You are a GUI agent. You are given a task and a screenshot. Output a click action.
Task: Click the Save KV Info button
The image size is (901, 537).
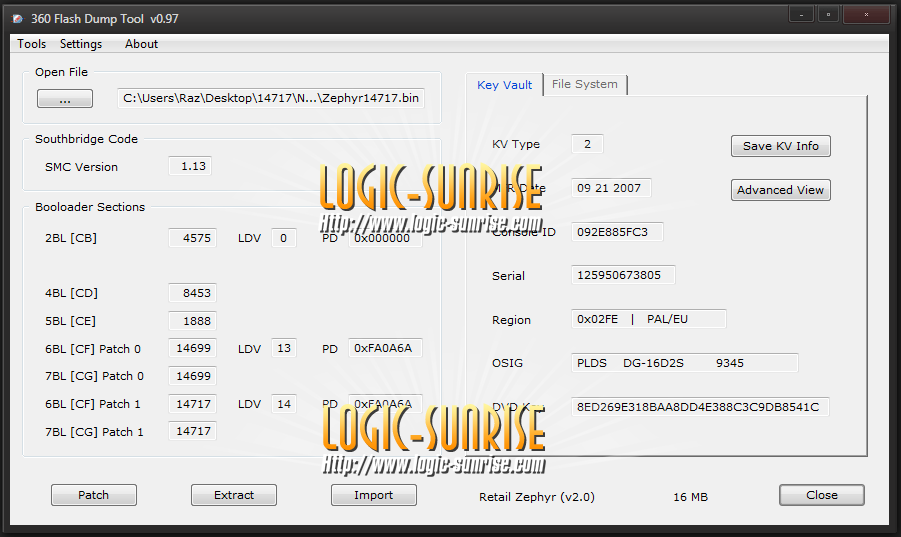pyautogui.click(x=781, y=146)
